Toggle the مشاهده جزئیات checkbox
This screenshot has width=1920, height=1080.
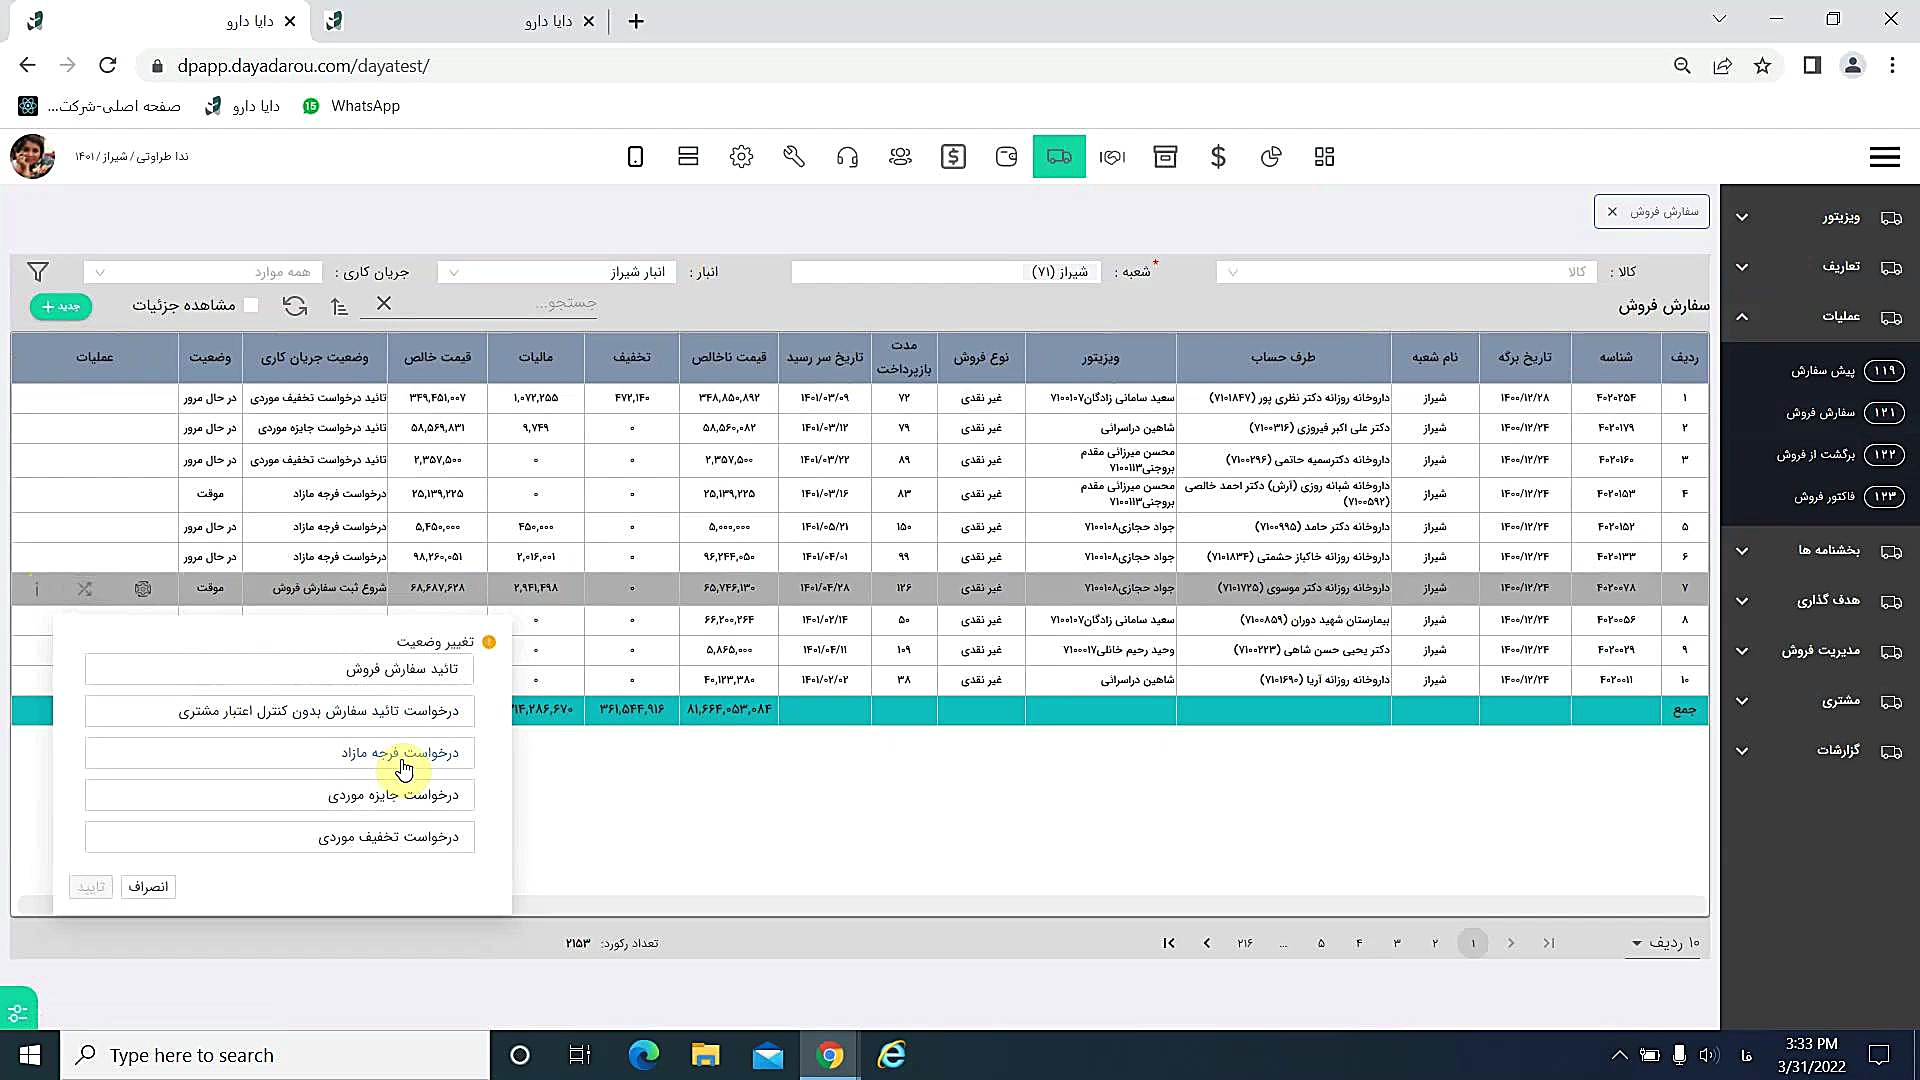[251, 305]
